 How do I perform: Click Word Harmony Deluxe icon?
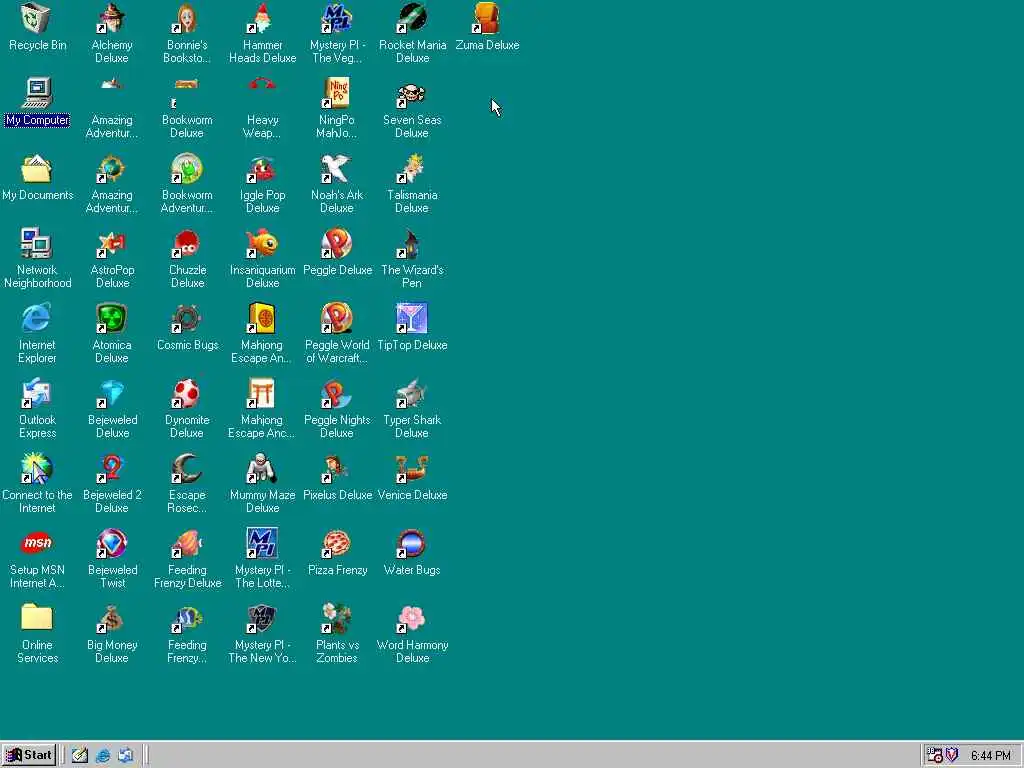point(412,619)
